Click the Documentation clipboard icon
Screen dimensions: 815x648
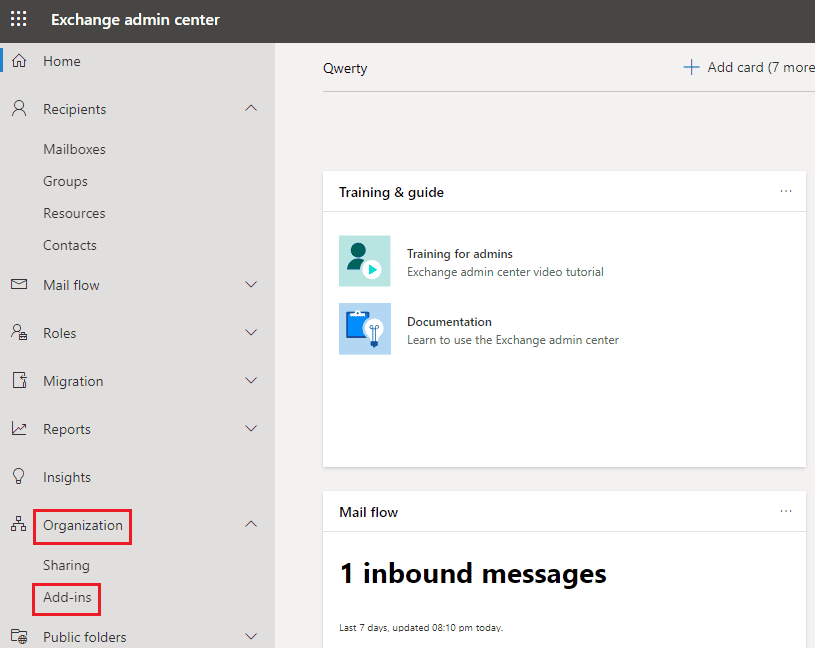[x=364, y=329]
